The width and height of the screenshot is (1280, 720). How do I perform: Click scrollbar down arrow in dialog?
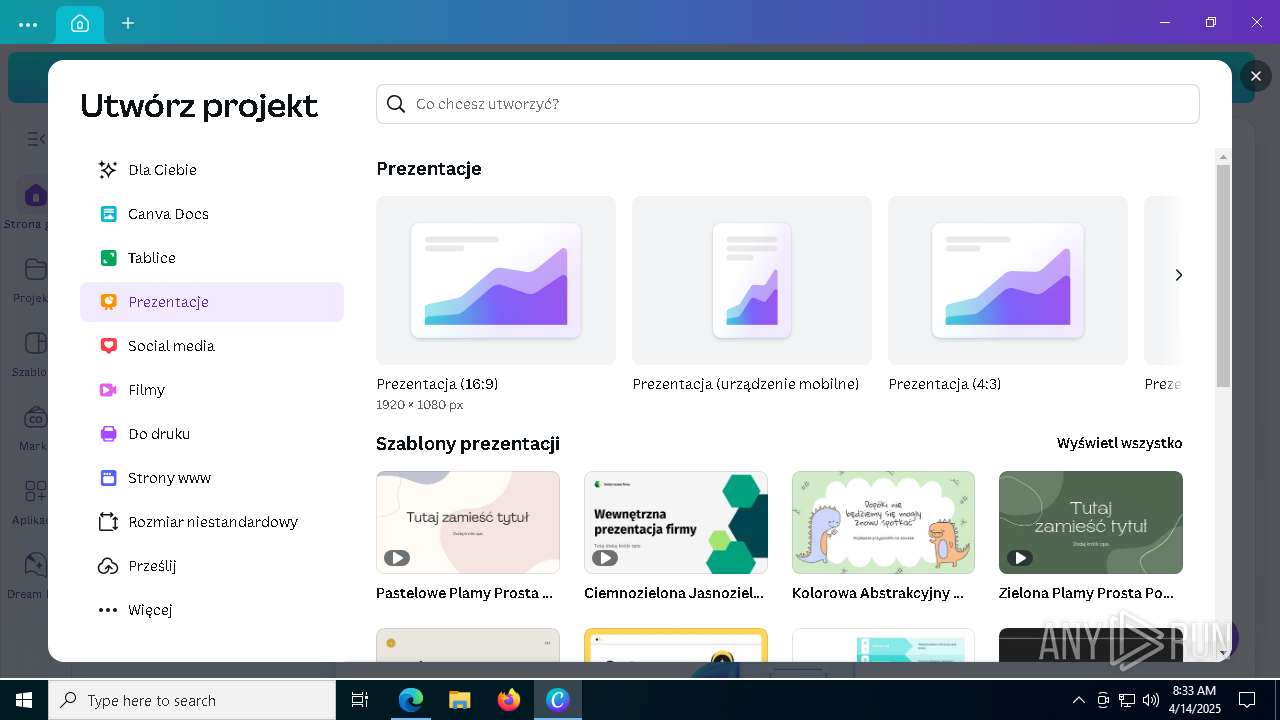point(1223,653)
